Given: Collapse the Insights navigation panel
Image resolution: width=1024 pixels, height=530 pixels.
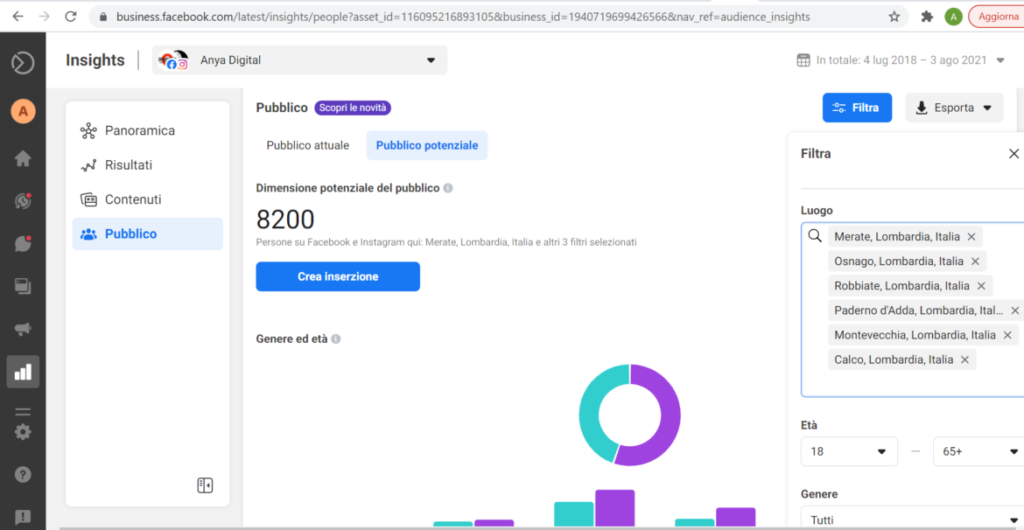Looking at the screenshot, I should point(205,486).
